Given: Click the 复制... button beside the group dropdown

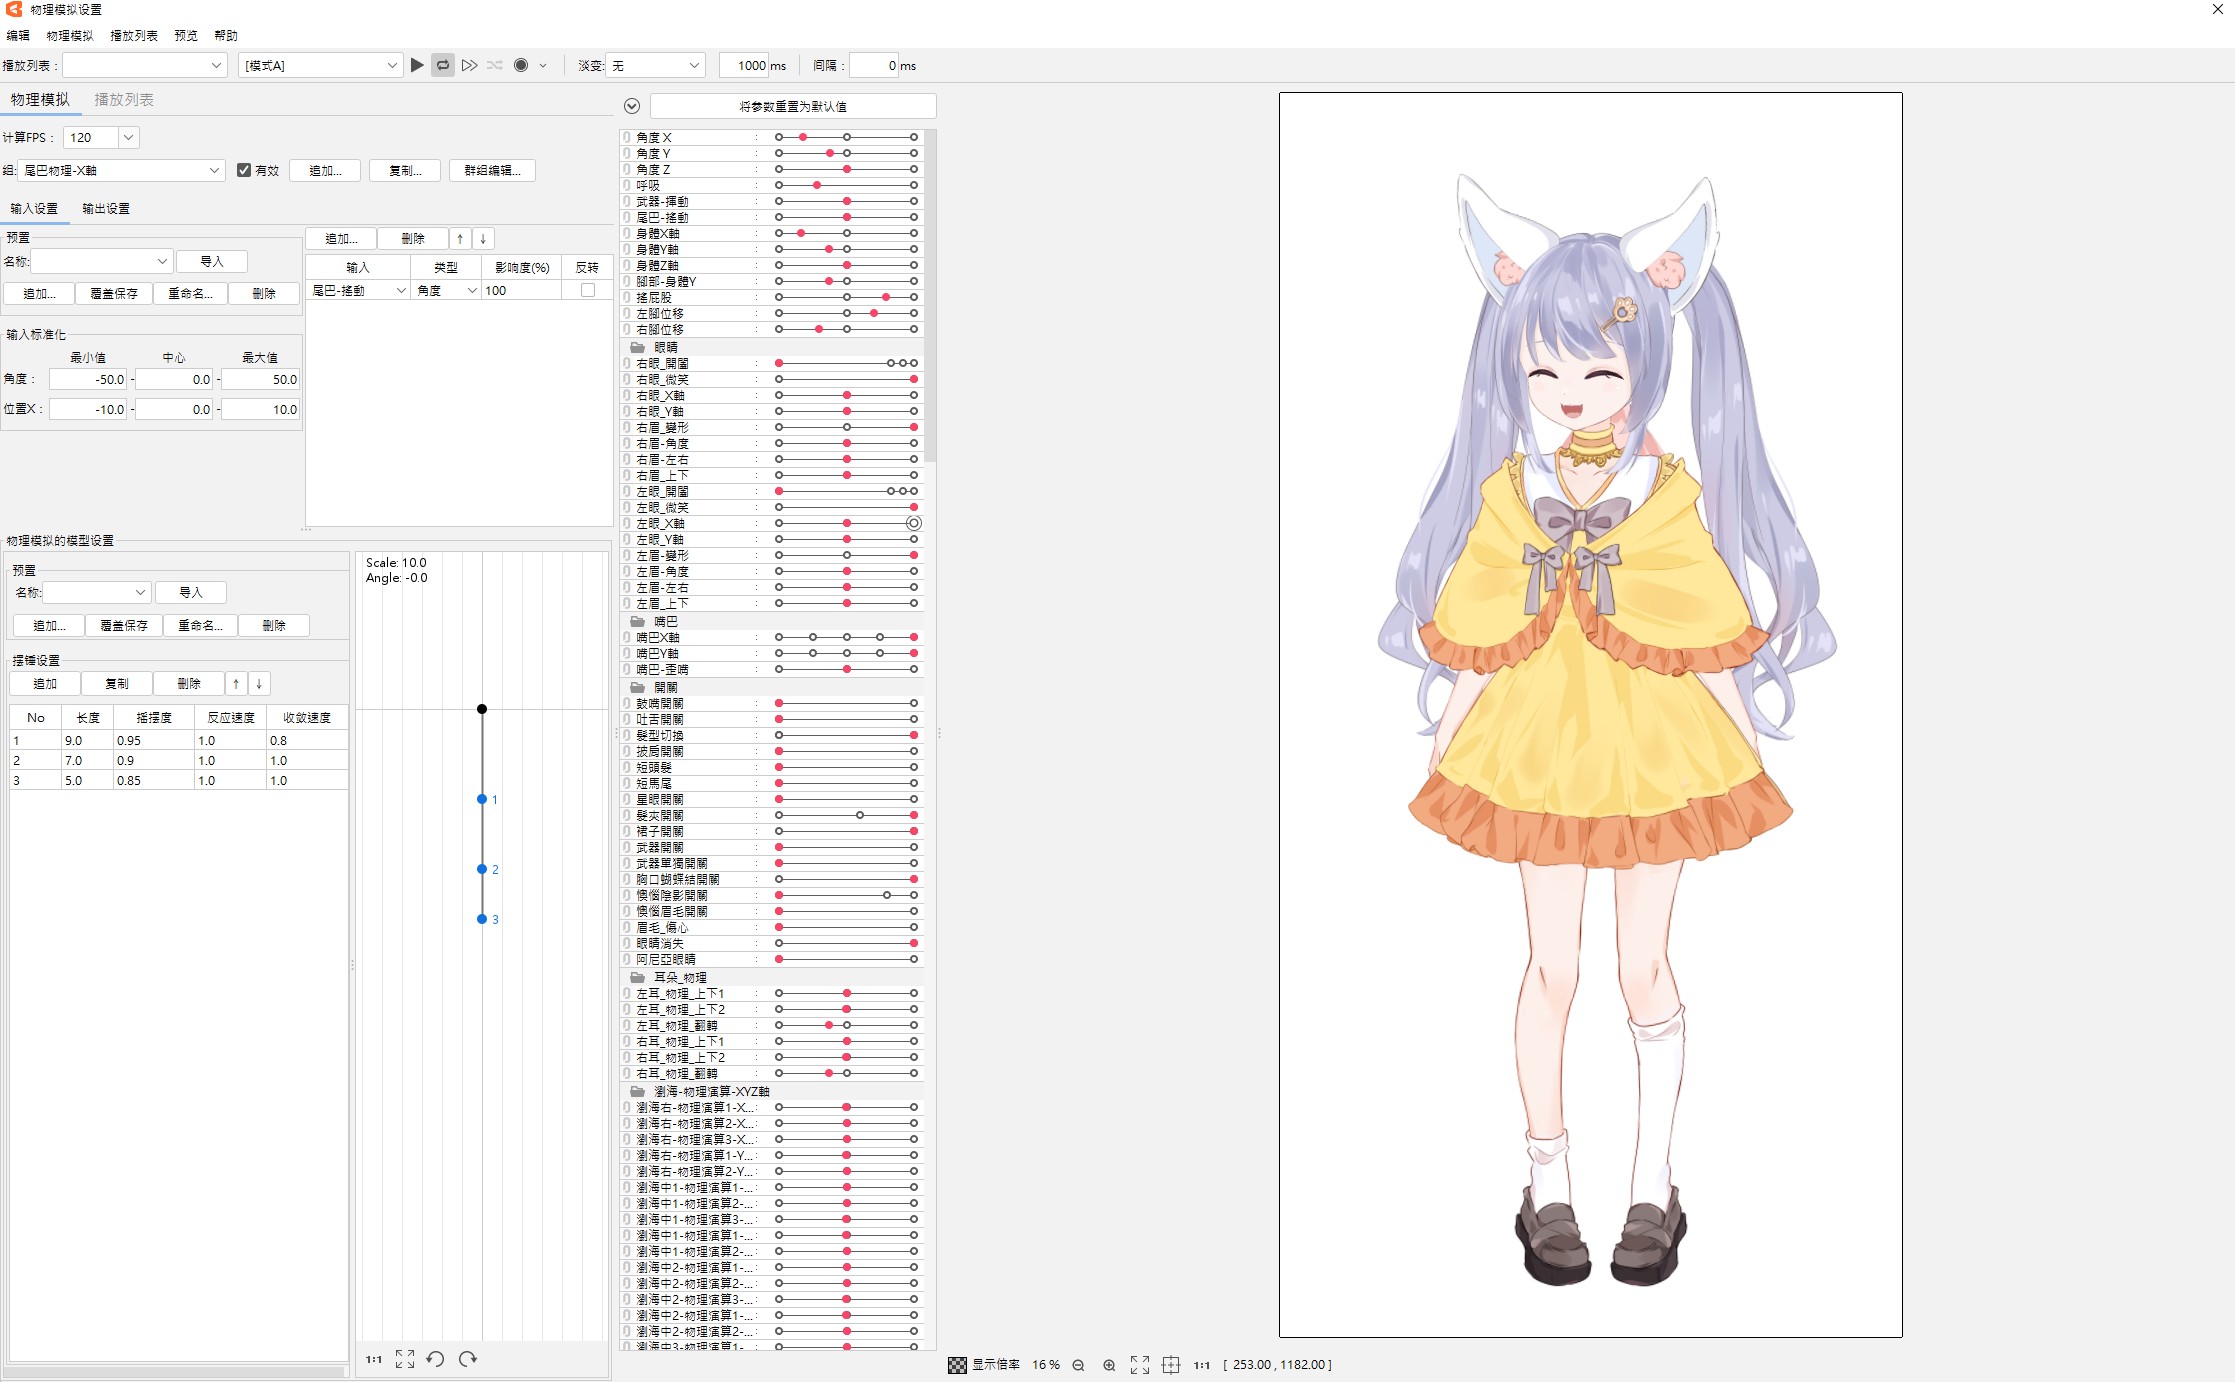Looking at the screenshot, I should [x=405, y=170].
